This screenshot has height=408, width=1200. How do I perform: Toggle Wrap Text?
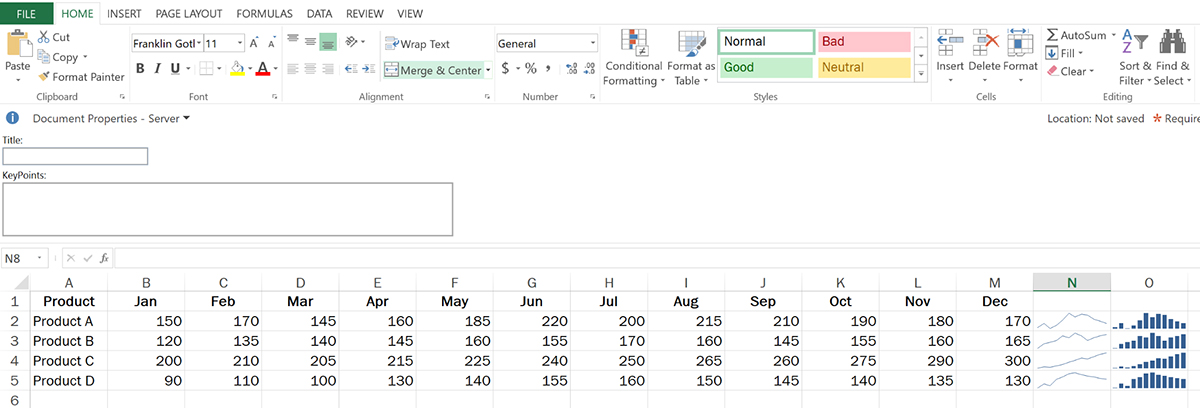(418, 44)
